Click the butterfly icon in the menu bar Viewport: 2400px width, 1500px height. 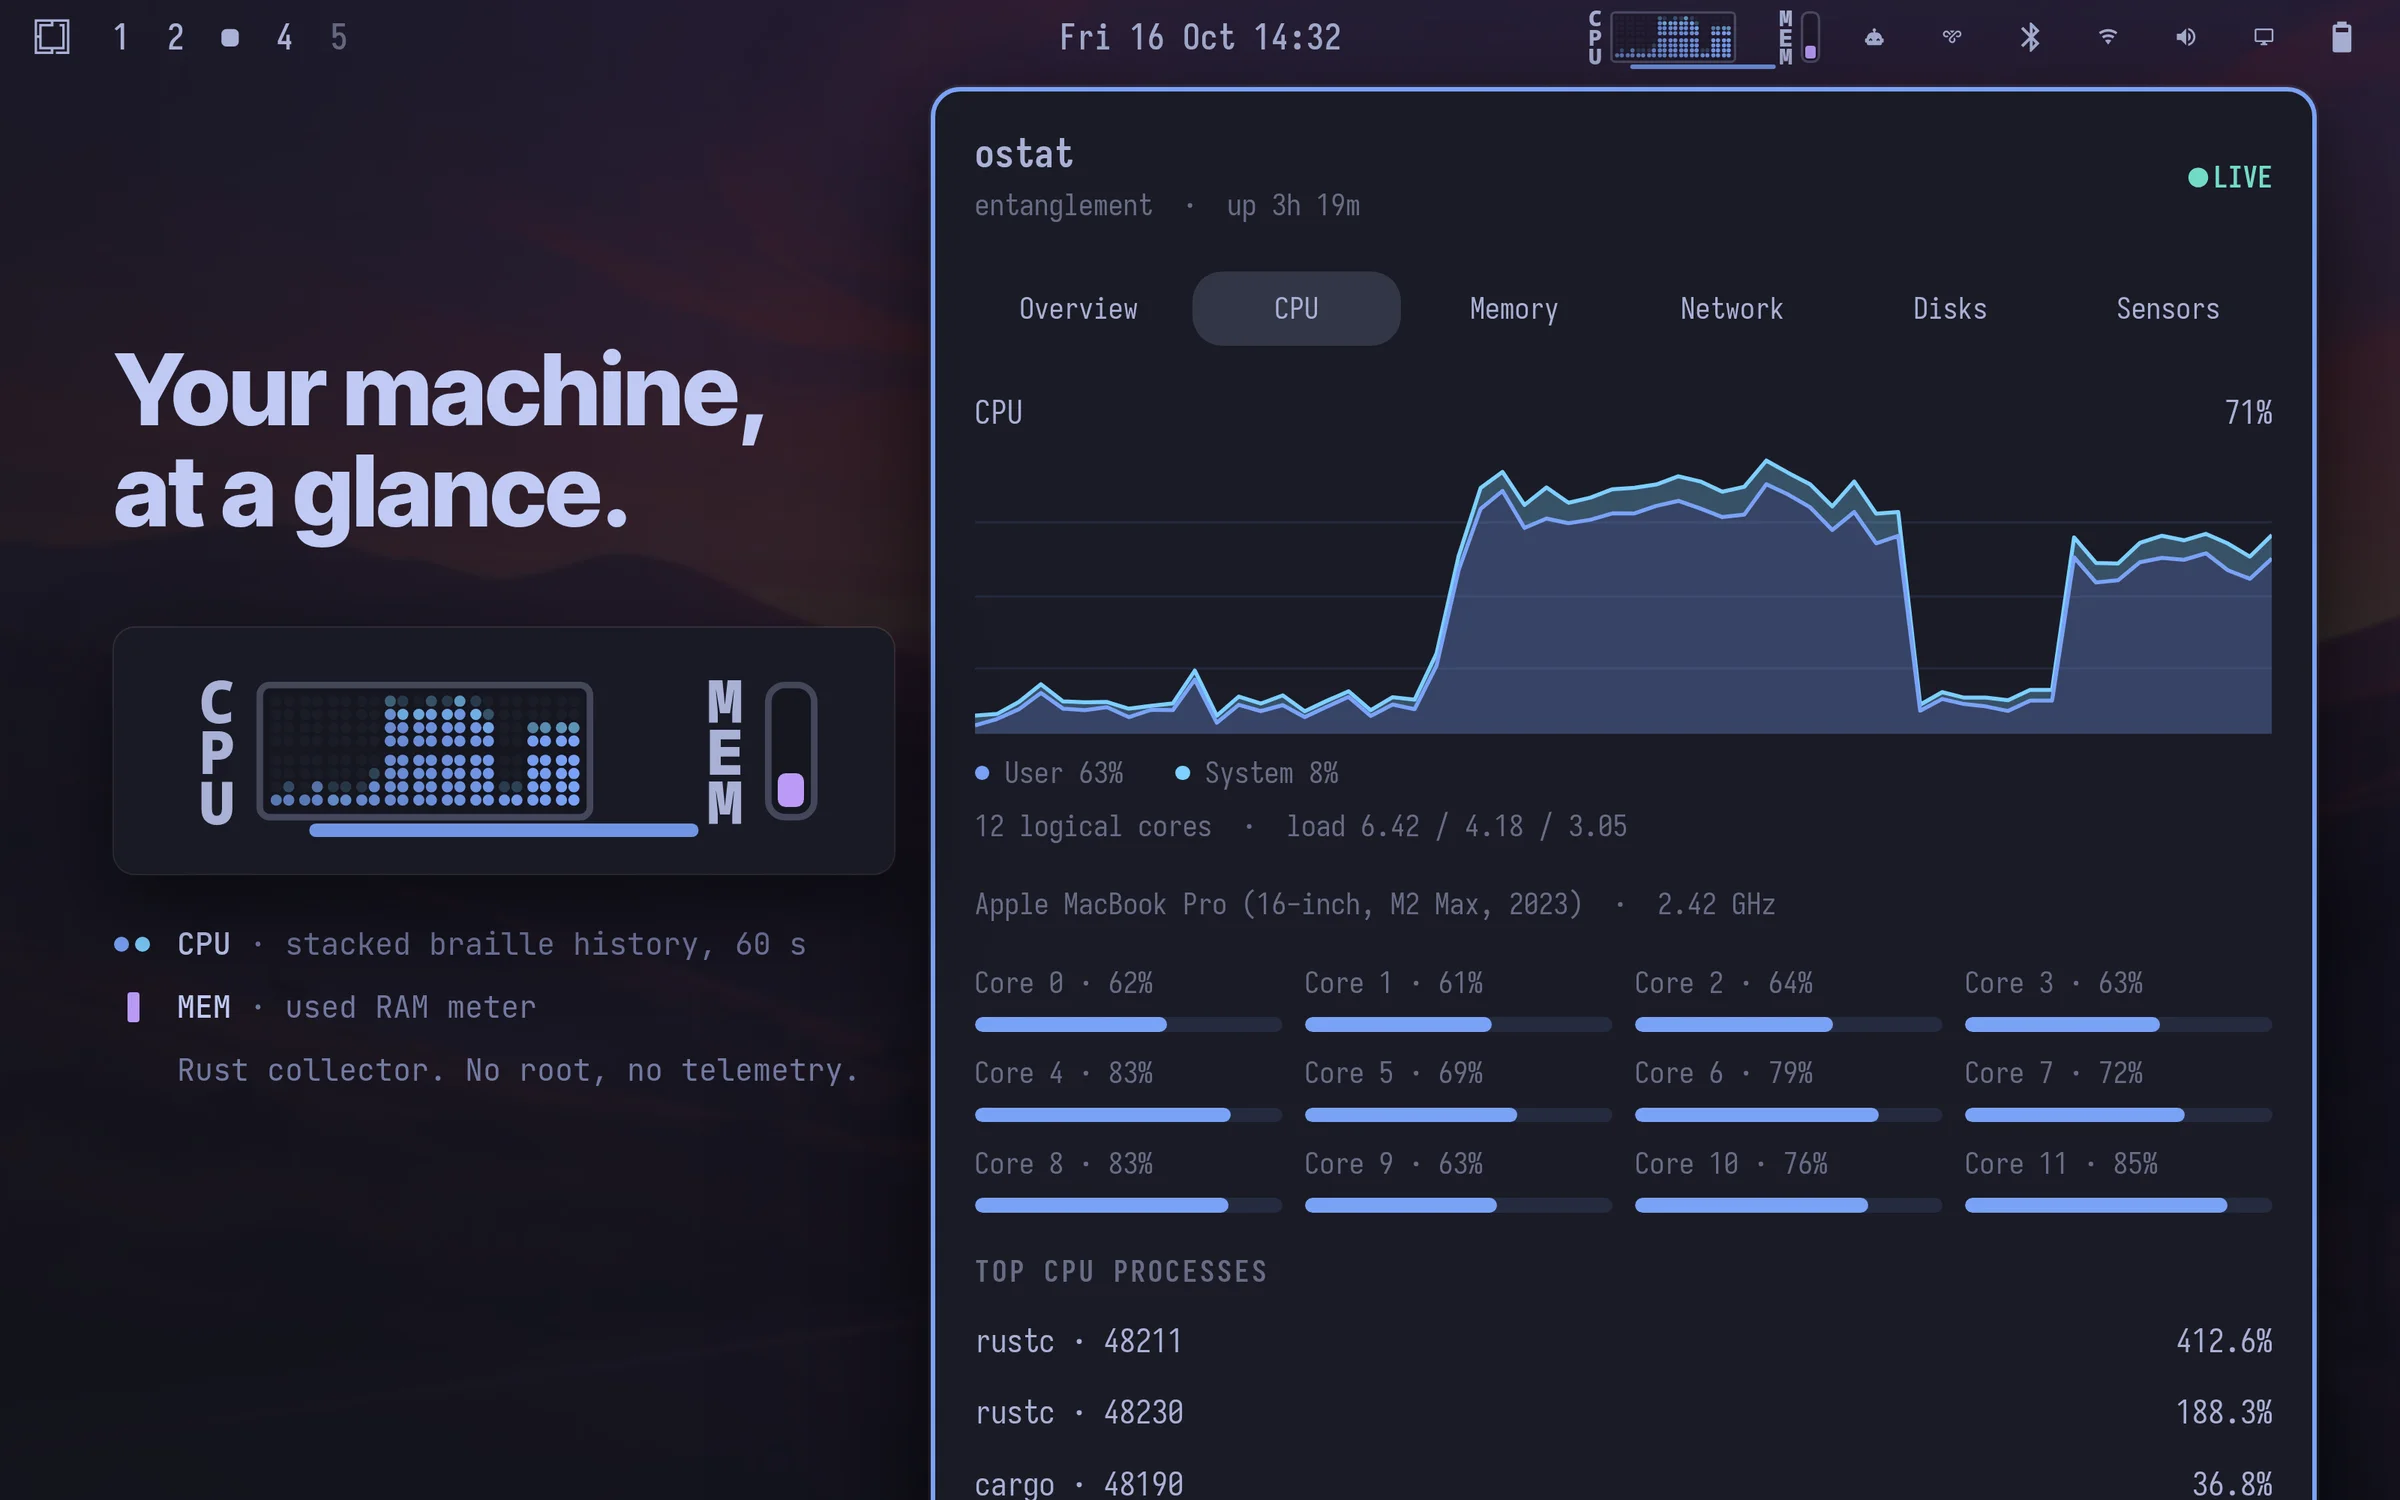[1952, 38]
